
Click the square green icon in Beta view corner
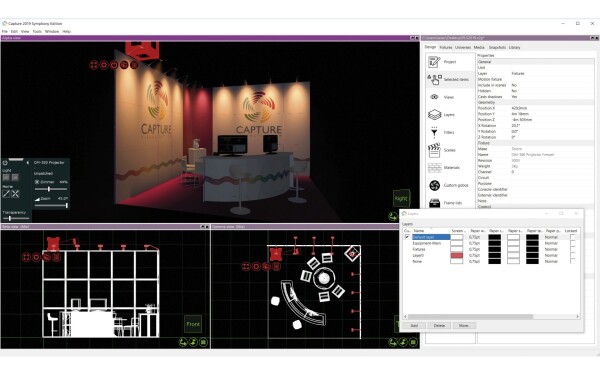point(203,342)
